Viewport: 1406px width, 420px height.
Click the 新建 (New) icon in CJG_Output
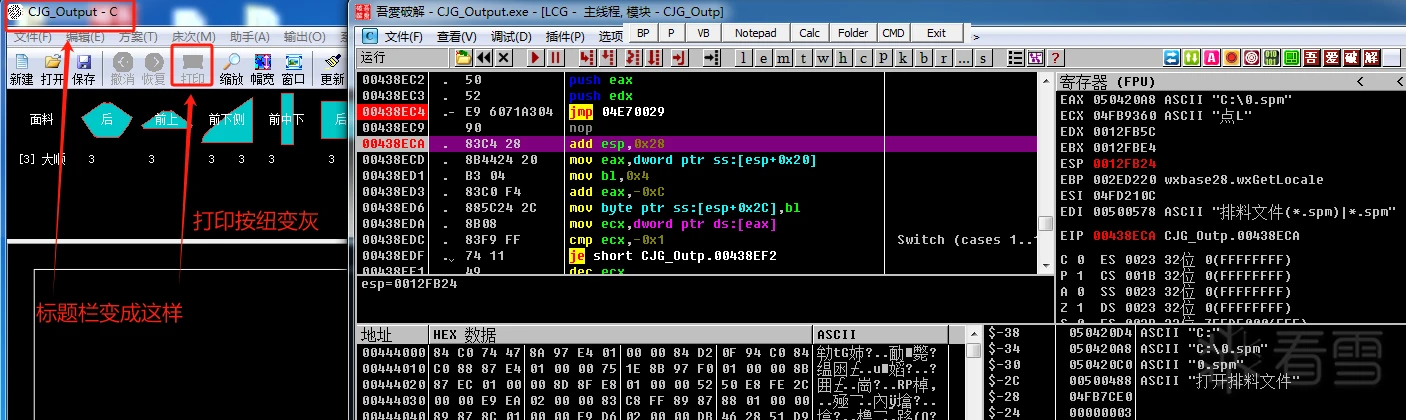pyautogui.click(x=21, y=70)
